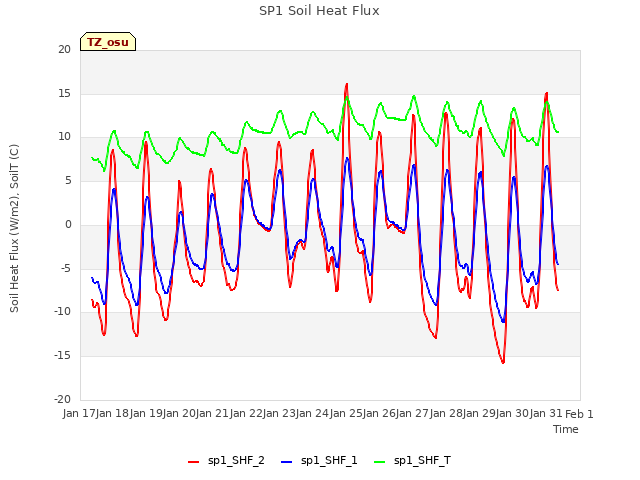Image resolution: width=640 pixels, height=480 pixels.
Task: Click the y-axis tick label 5
Action: [x=68, y=181]
